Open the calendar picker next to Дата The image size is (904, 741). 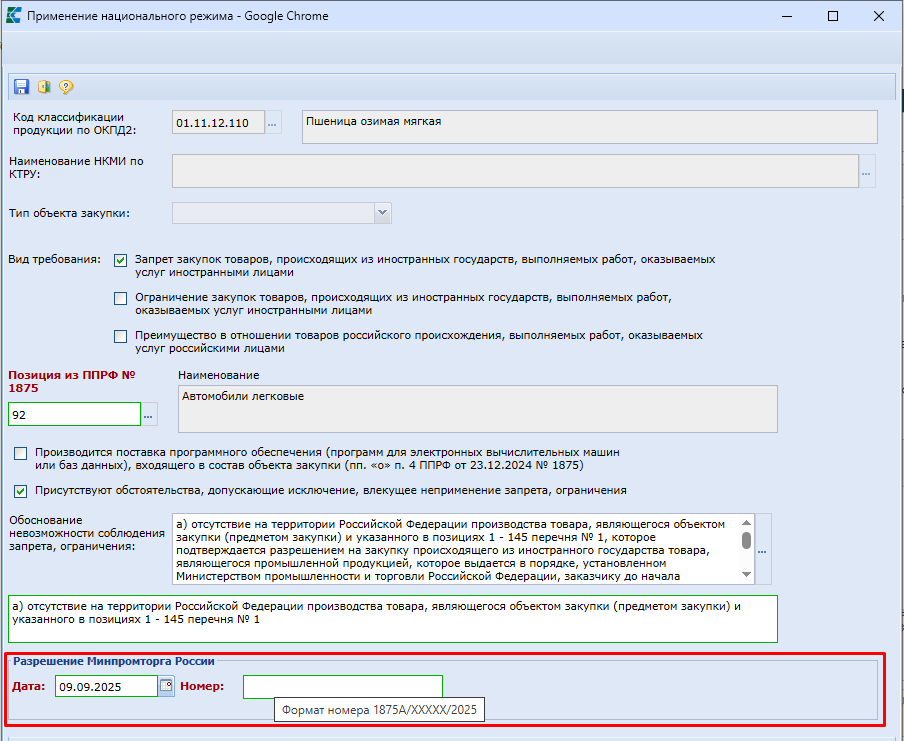(166, 686)
